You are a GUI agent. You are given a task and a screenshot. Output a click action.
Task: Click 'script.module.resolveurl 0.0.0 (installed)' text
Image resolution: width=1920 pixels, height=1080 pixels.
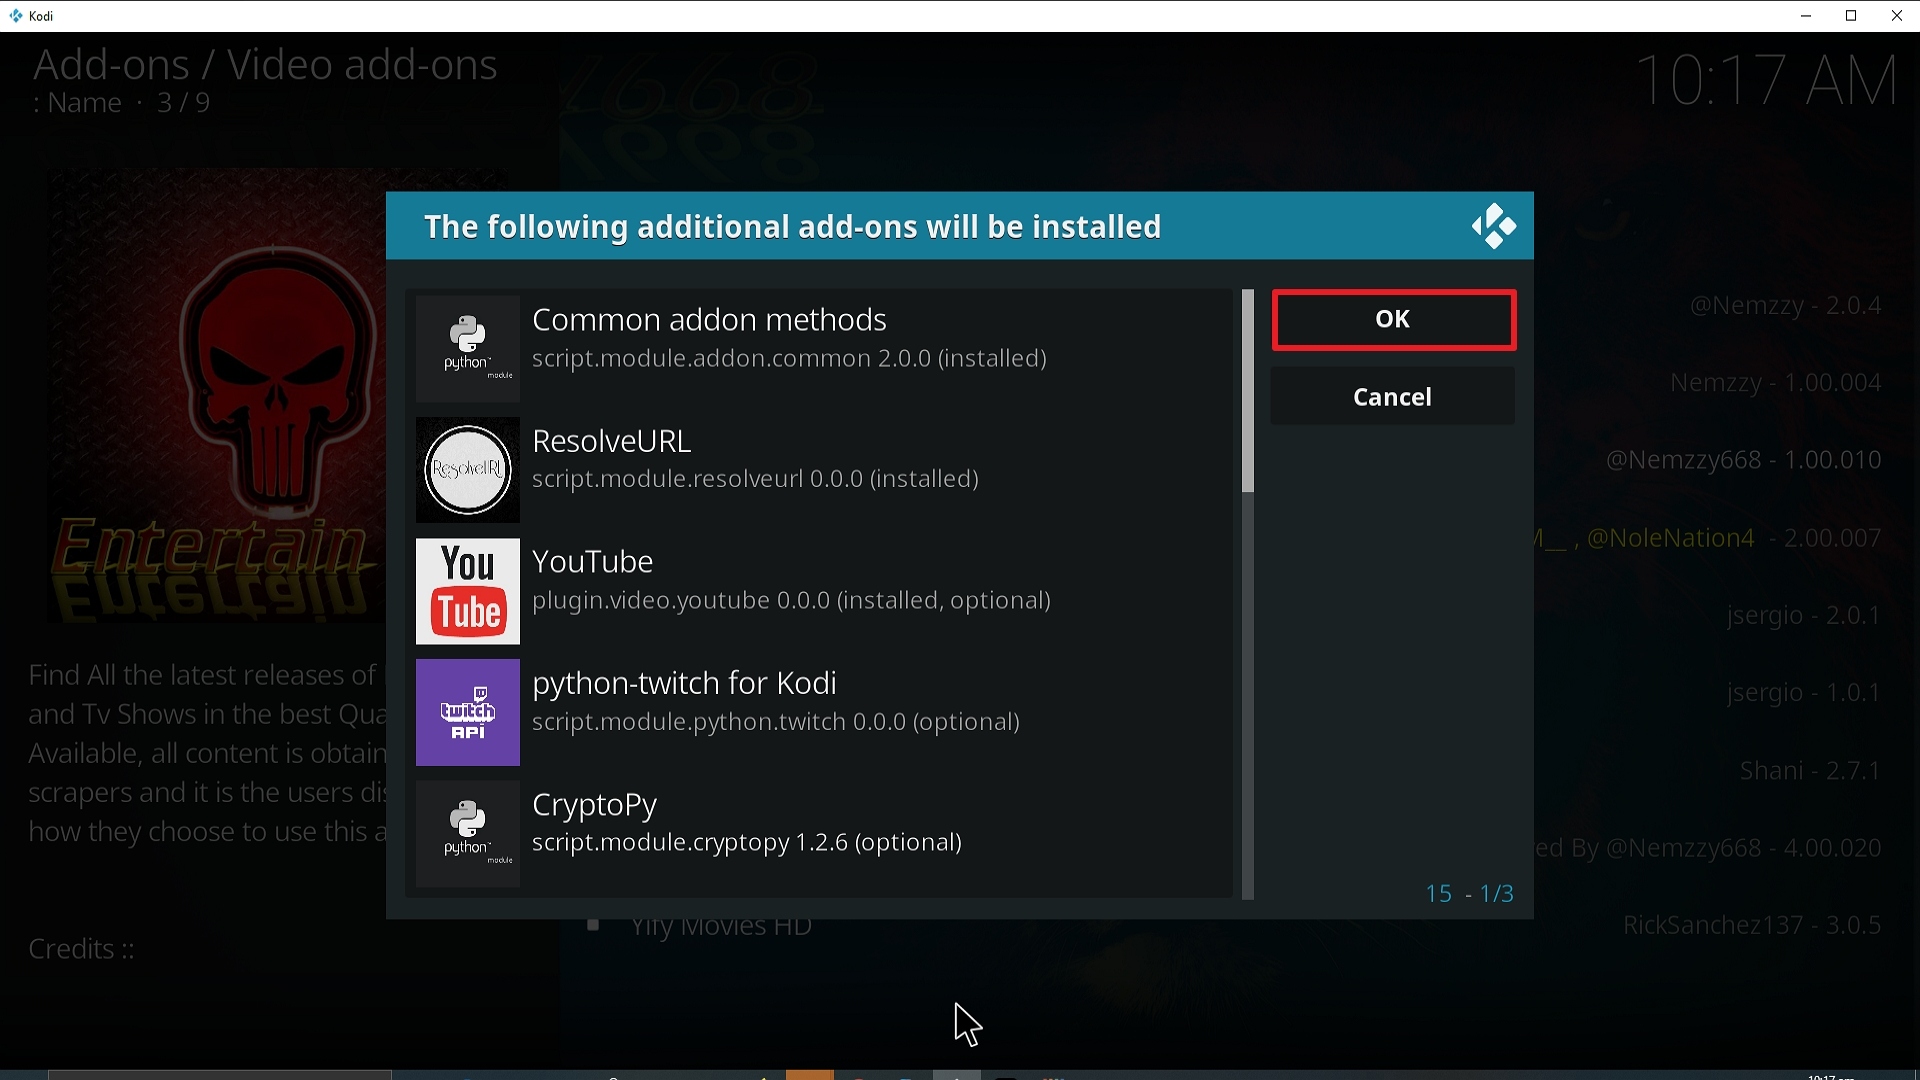[x=756, y=480]
